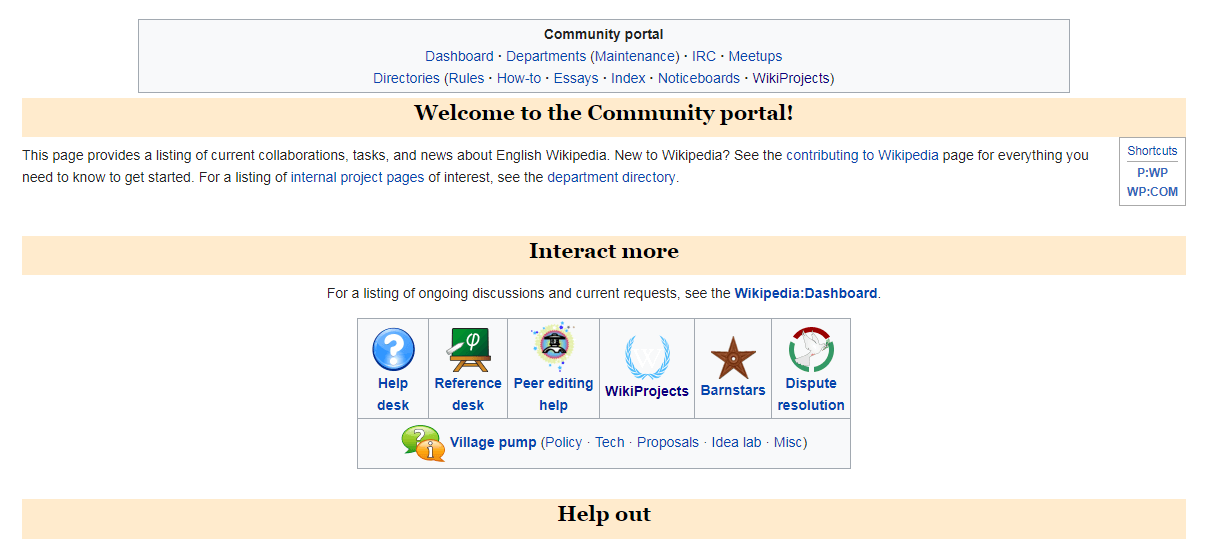Click the "Help desk" text link
The image size is (1211, 559).
click(393, 394)
